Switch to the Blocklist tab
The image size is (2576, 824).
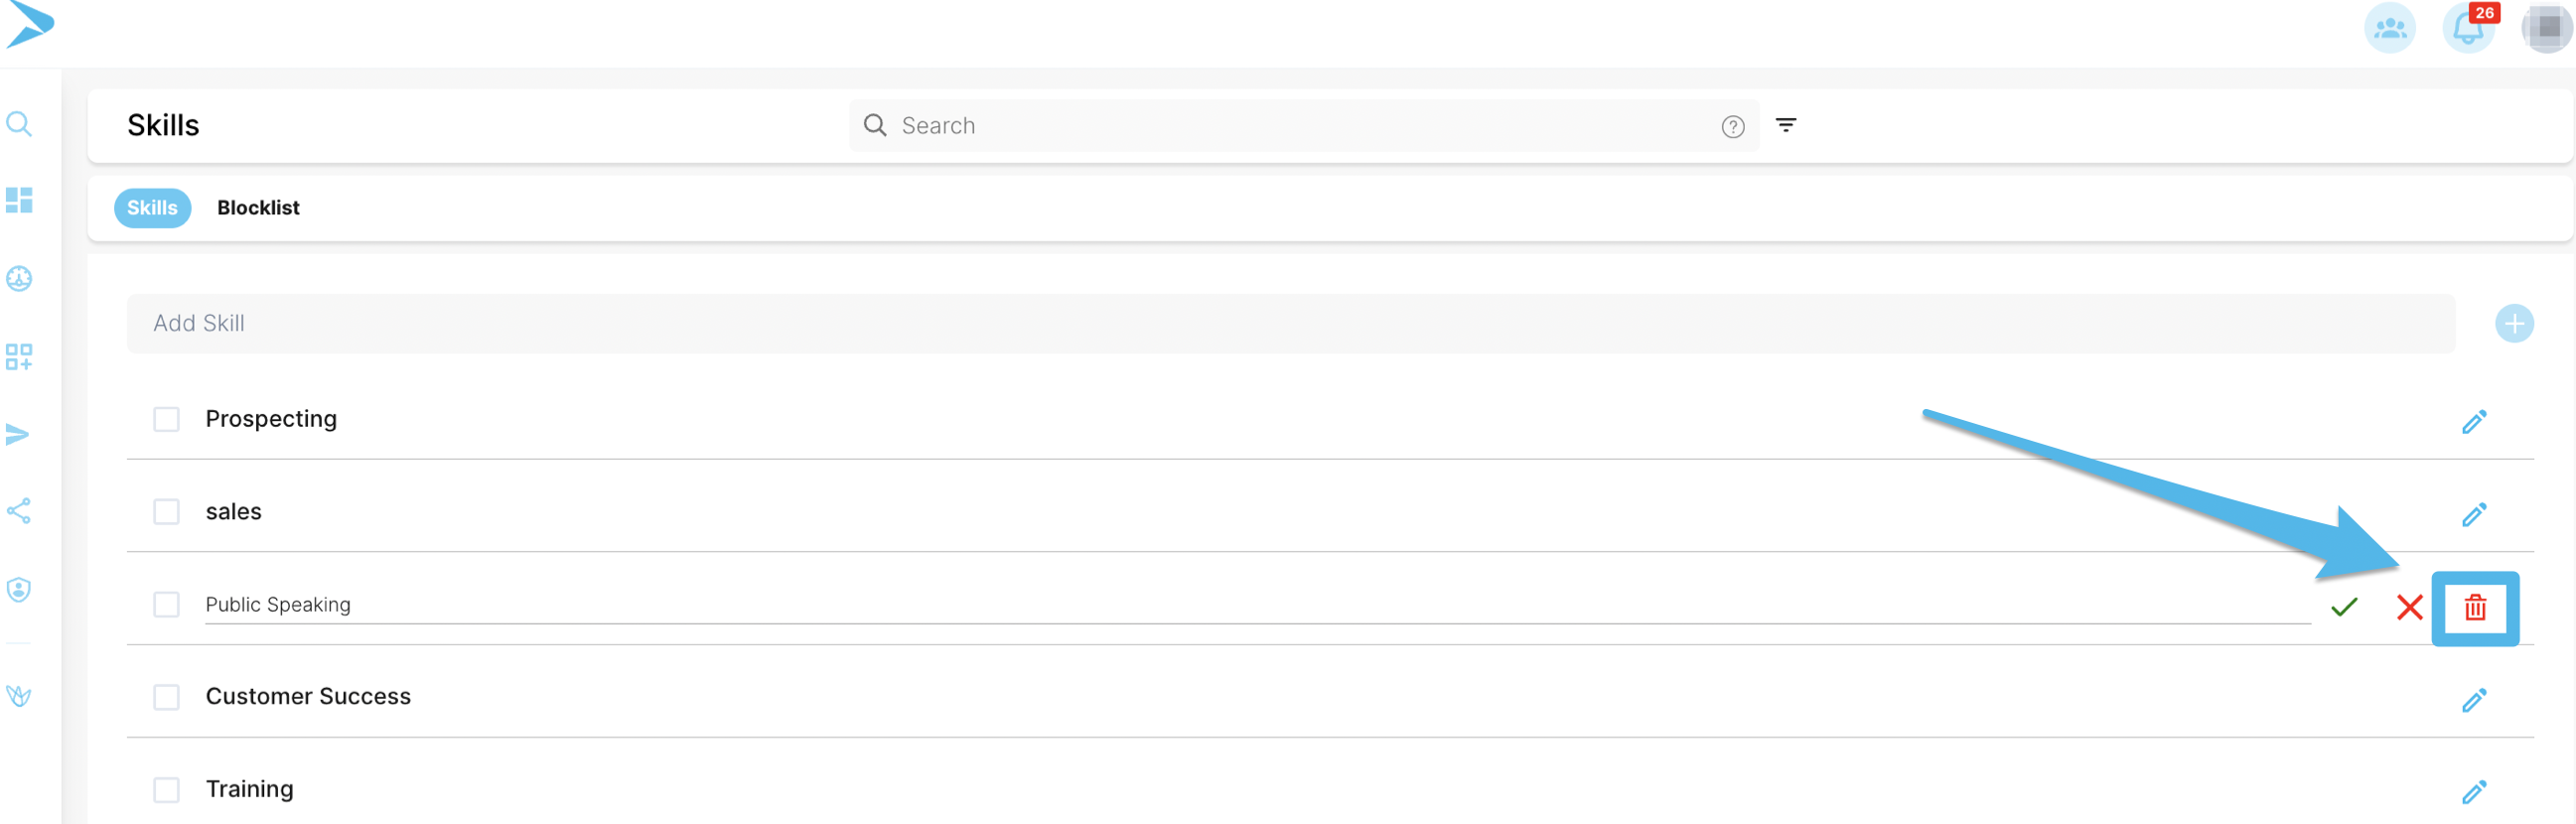point(258,208)
